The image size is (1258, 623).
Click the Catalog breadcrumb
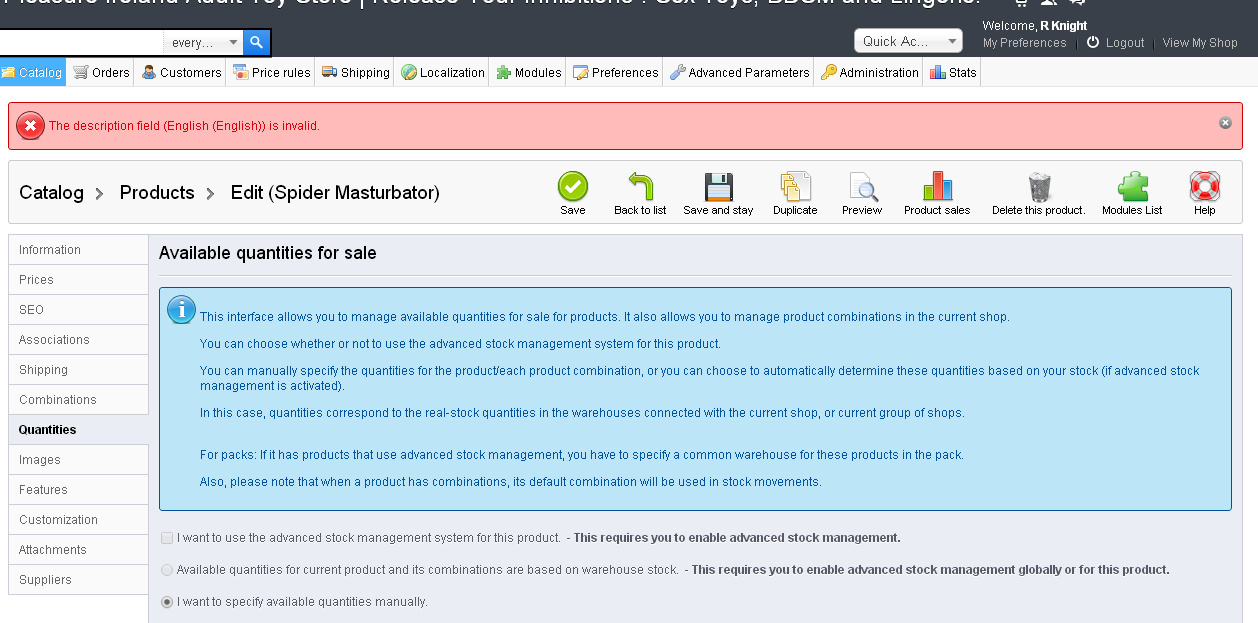[51, 193]
